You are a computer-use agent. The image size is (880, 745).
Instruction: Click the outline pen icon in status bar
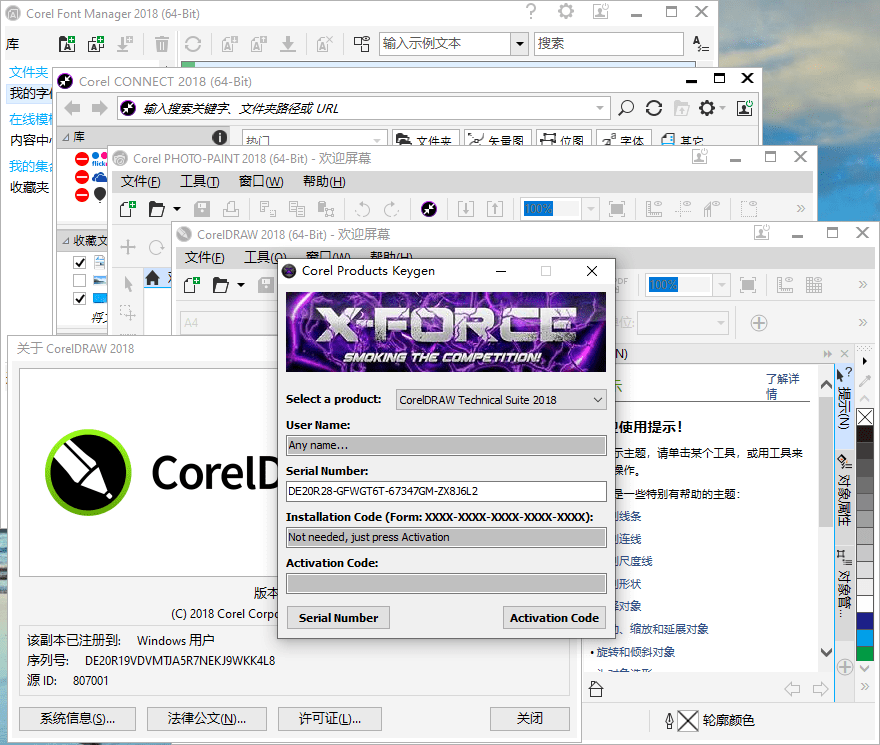click(x=669, y=720)
